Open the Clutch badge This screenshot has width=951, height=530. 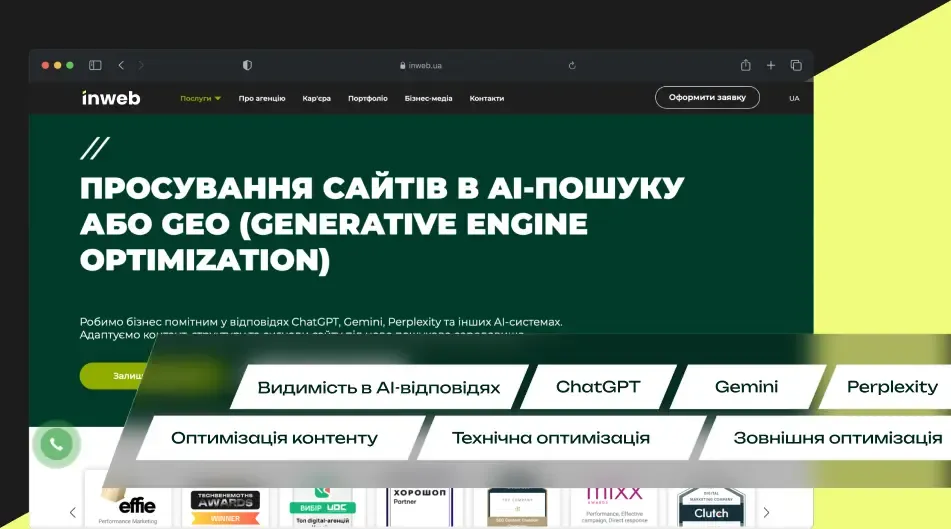tap(711, 508)
